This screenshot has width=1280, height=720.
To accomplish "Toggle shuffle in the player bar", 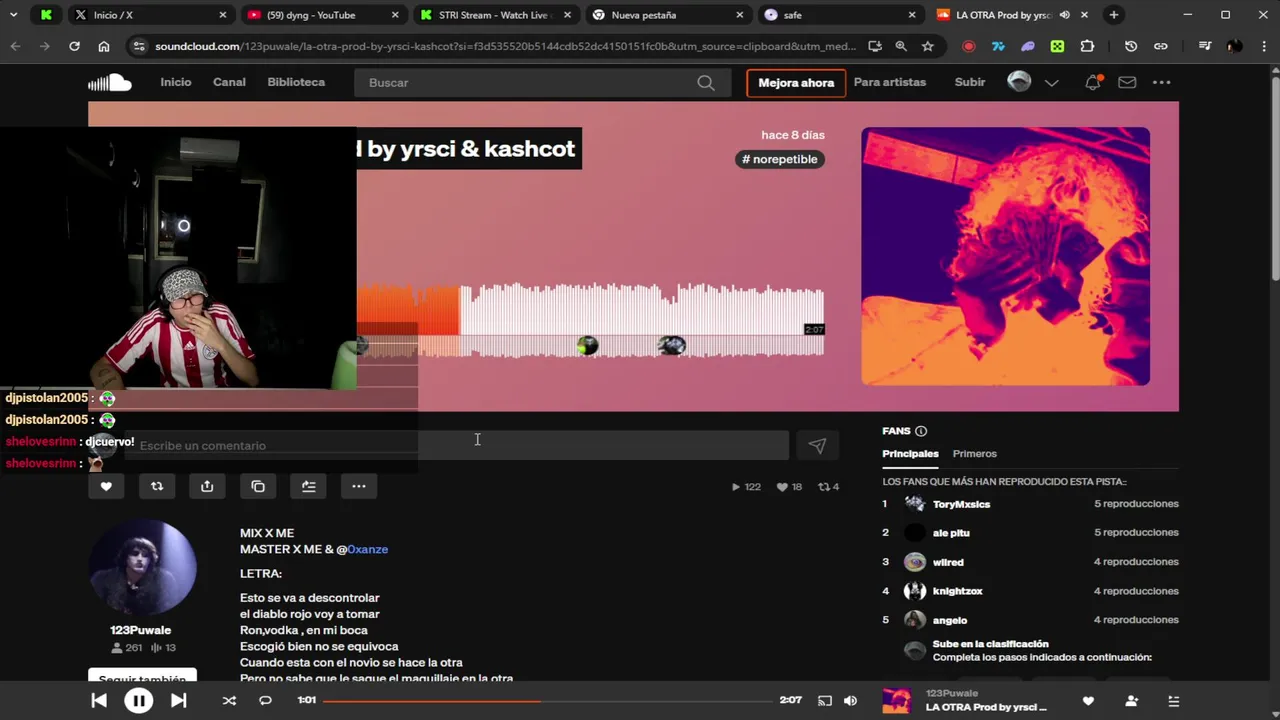I will point(229,701).
